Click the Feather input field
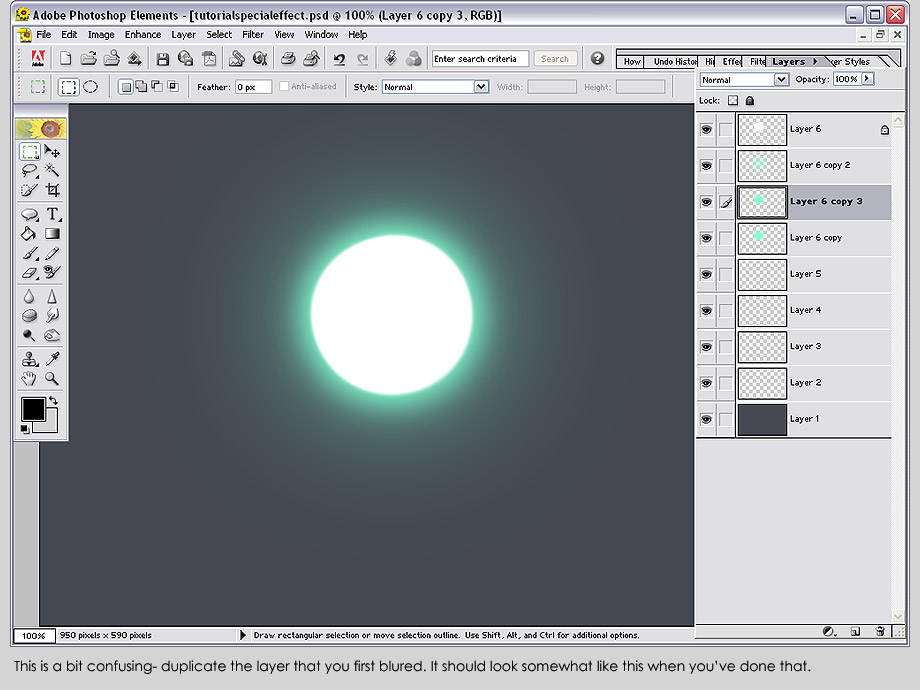Screen dimensions: 920x690 (x=253, y=87)
